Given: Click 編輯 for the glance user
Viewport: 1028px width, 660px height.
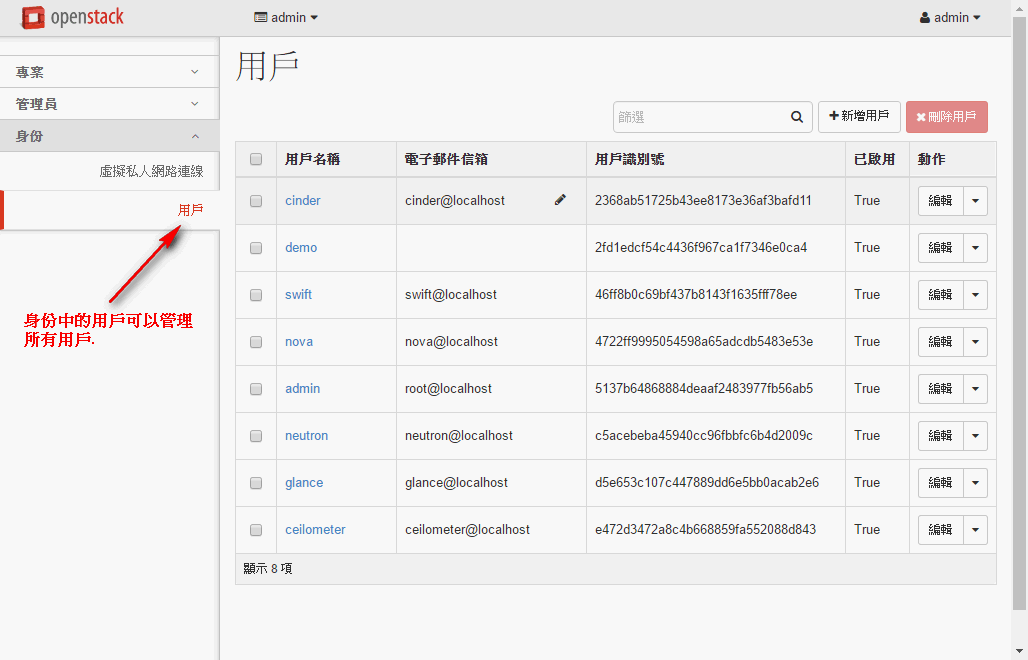Looking at the screenshot, I should 940,483.
